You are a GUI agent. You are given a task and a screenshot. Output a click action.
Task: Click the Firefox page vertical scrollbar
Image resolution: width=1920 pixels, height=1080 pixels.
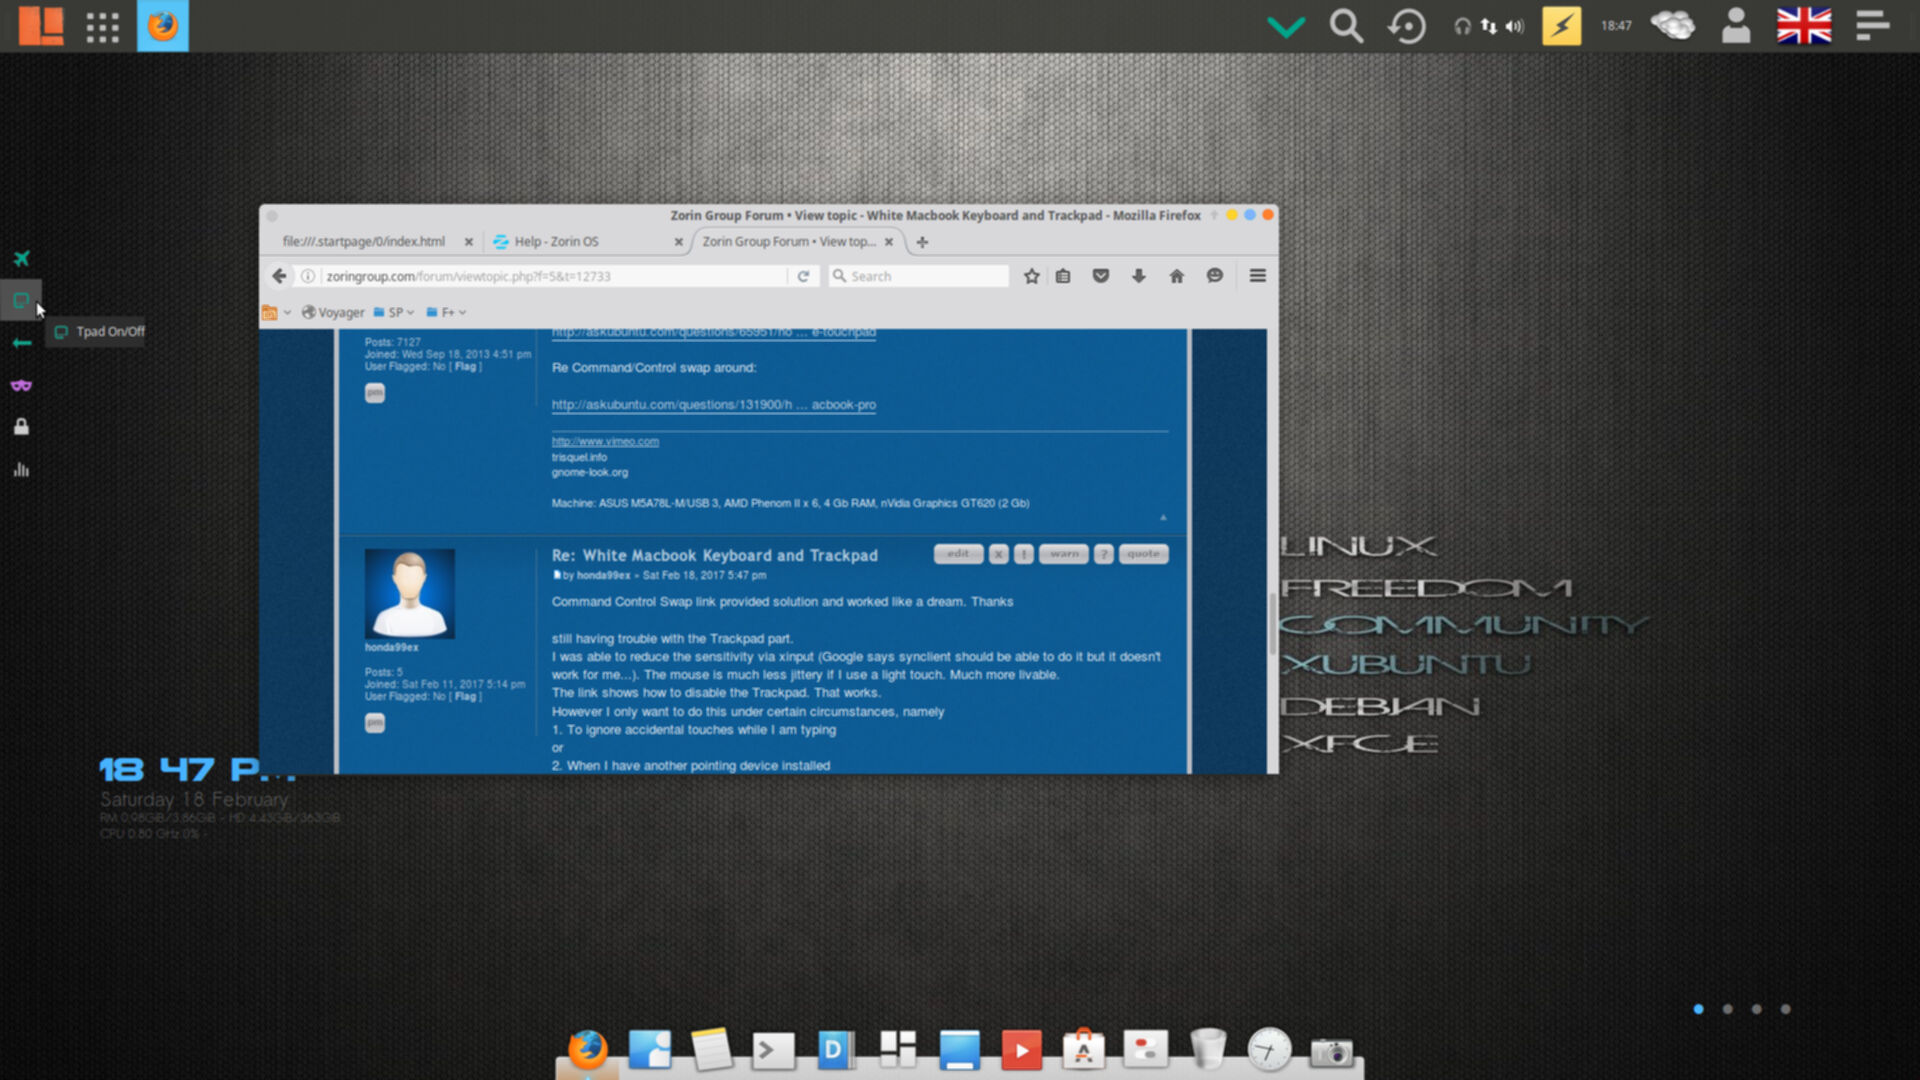click(1272, 625)
